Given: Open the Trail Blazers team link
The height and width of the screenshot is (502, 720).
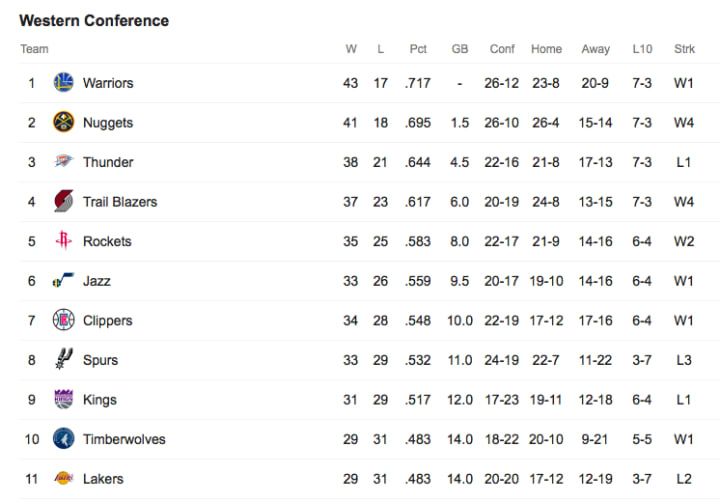Looking at the screenshot, I should 120,202.
